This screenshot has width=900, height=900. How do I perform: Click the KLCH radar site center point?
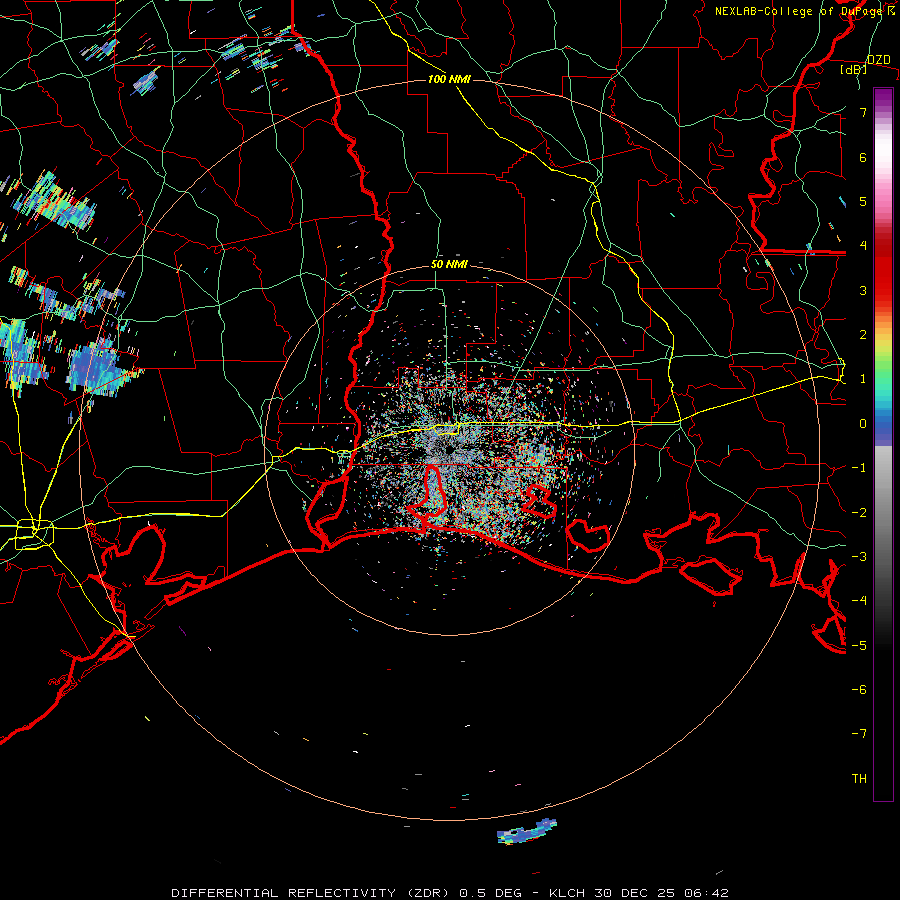[448, 449]
